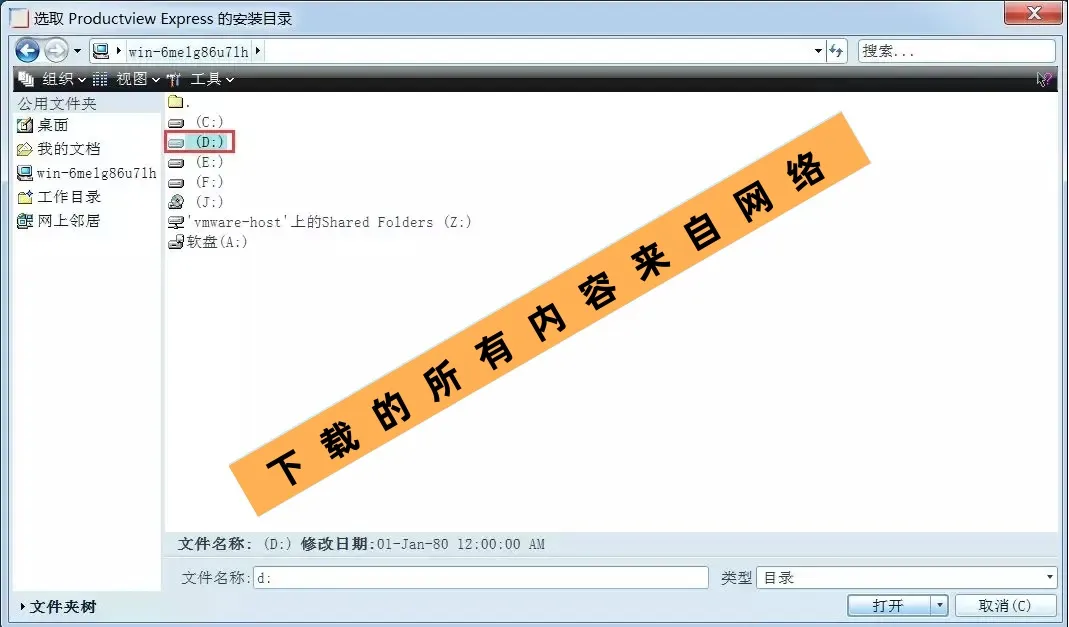Click the (C:) drive icon
The height and width of the screenshot is (627, 1069).
(x=176, y=123)
